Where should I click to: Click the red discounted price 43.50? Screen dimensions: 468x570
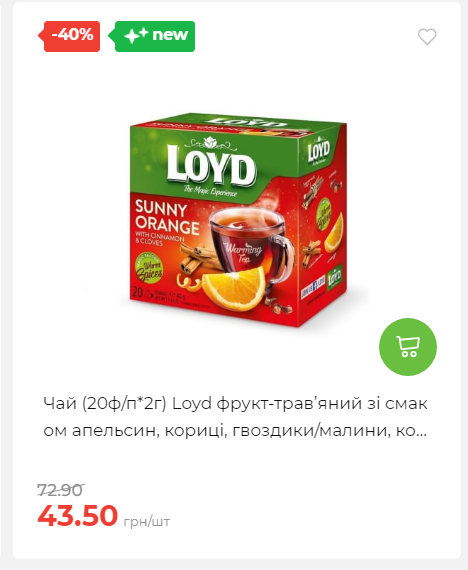(78, 515)
